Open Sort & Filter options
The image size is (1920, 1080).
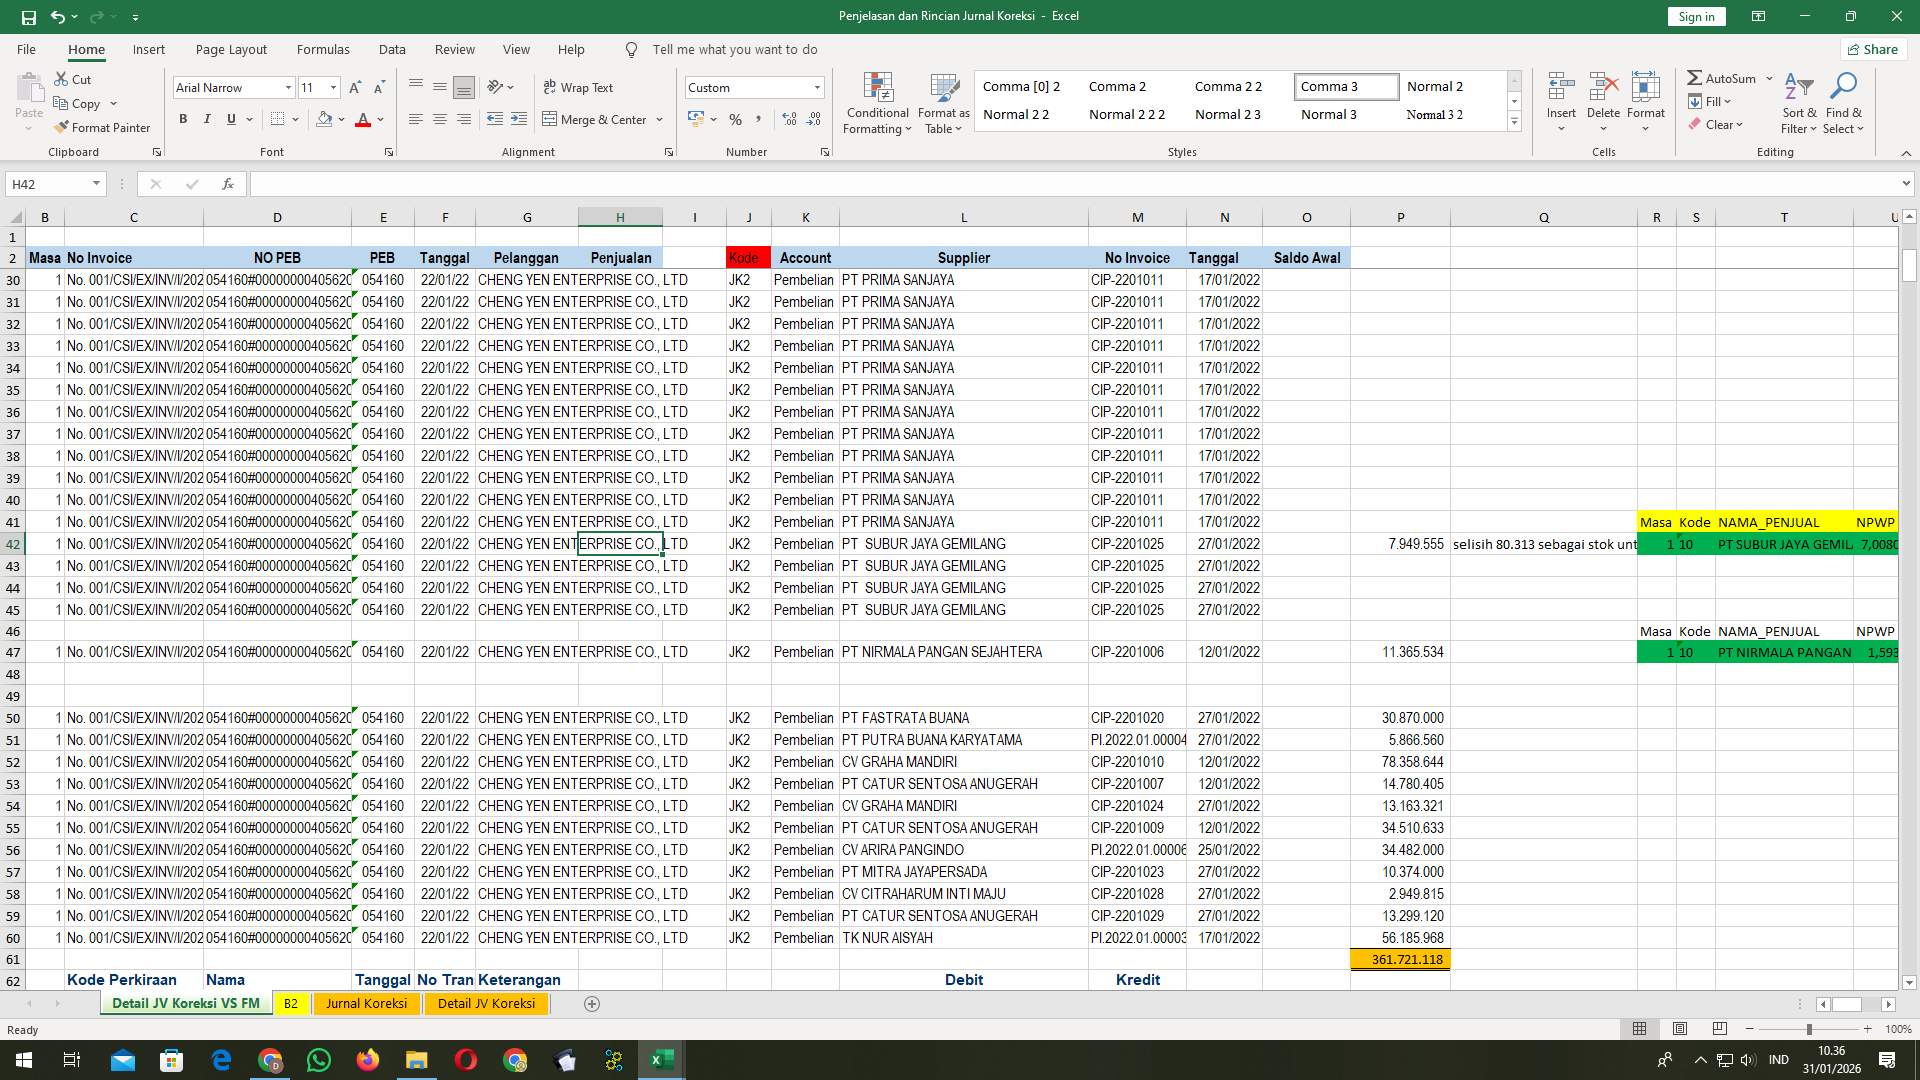pos(1798,103)
